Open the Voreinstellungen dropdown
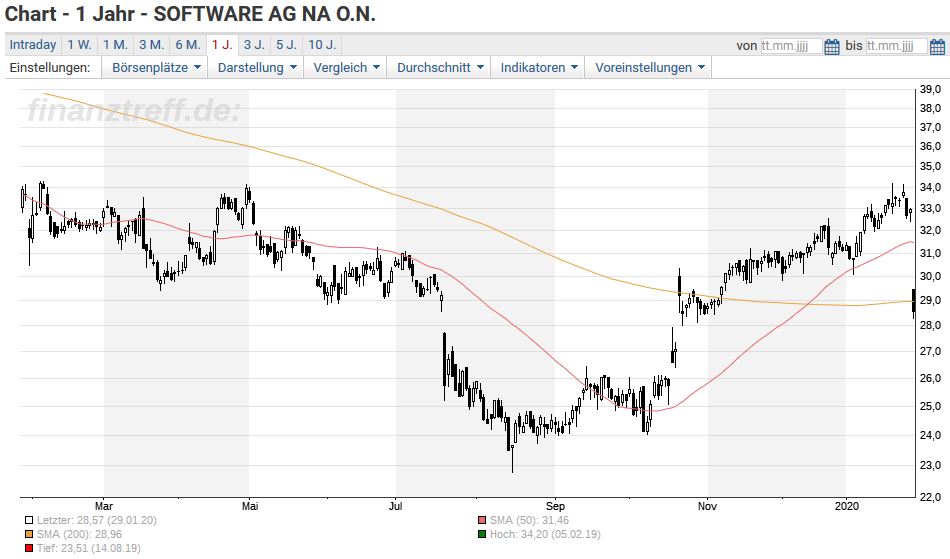Image resolution: width=950 pixels, height=559 pixels. [x=649, y=68]
